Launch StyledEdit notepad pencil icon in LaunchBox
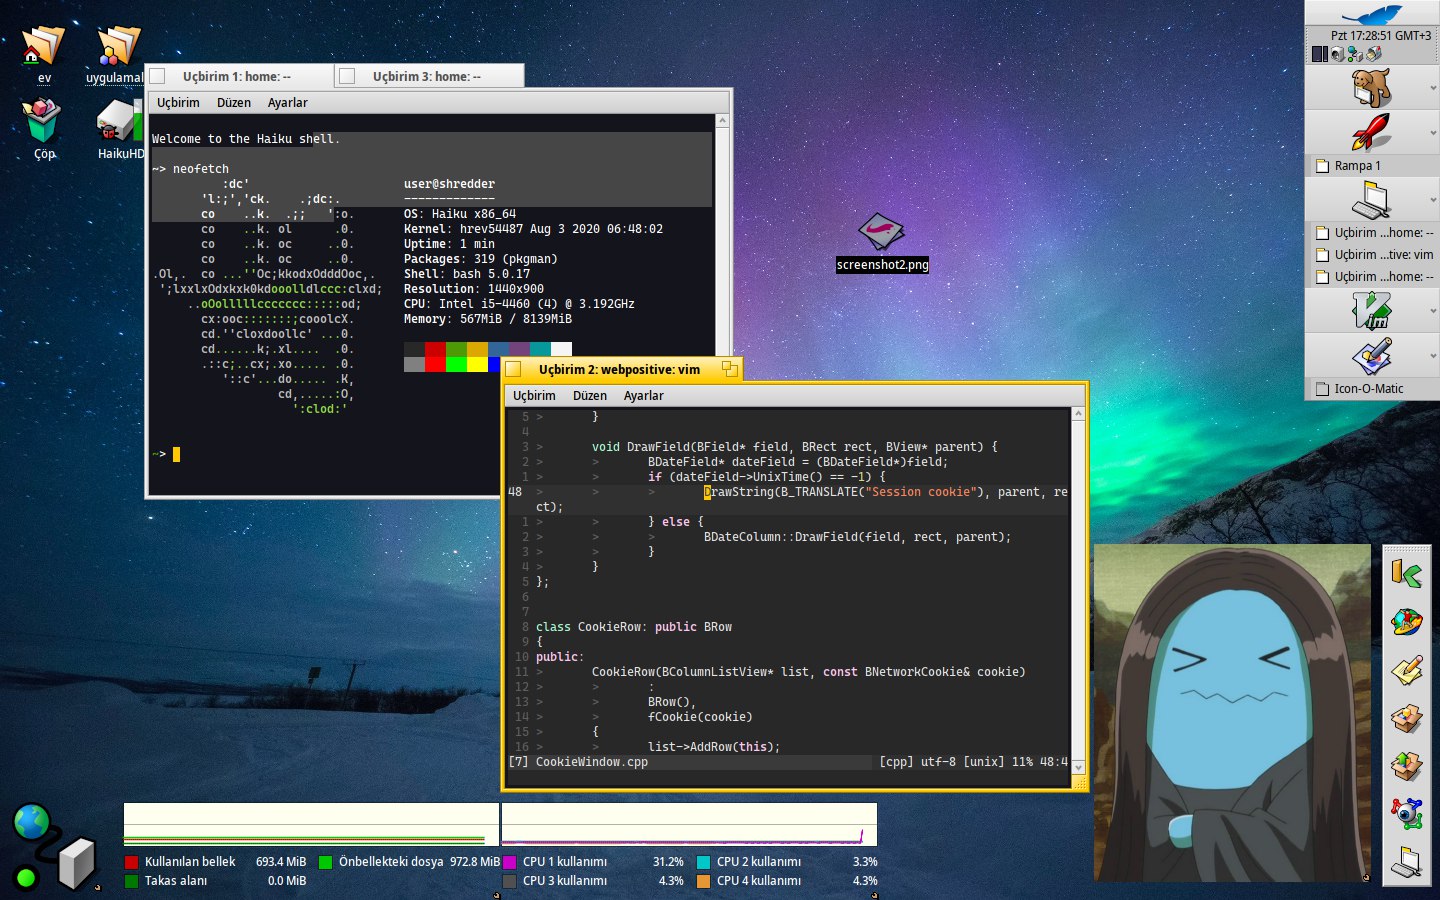The image size is (1440, 900). coord(1406,670)
